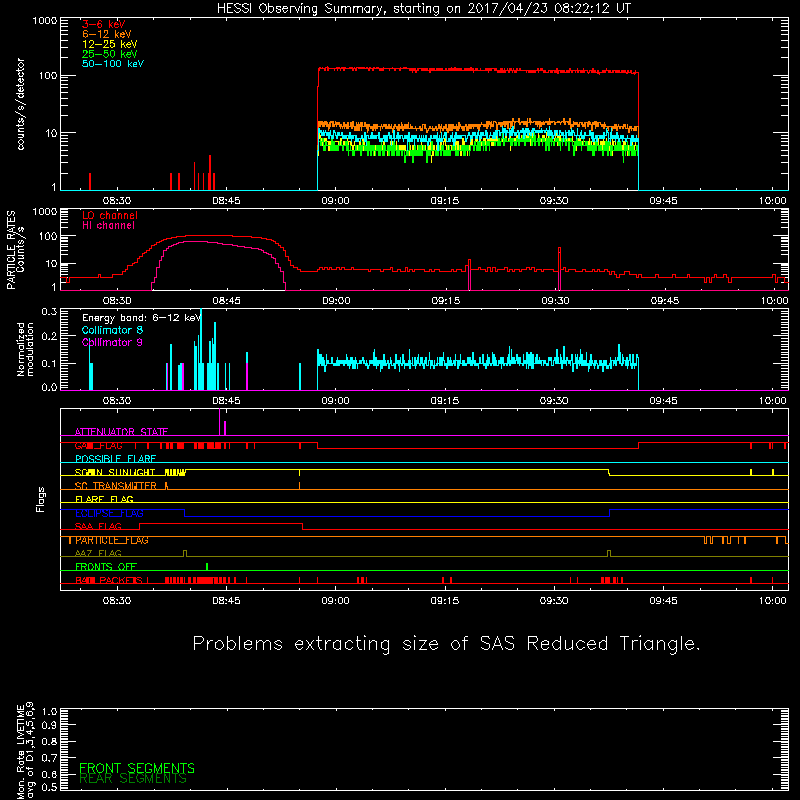
Task: Select the orange 6-12 keV legend label
Action: [107, 34]
